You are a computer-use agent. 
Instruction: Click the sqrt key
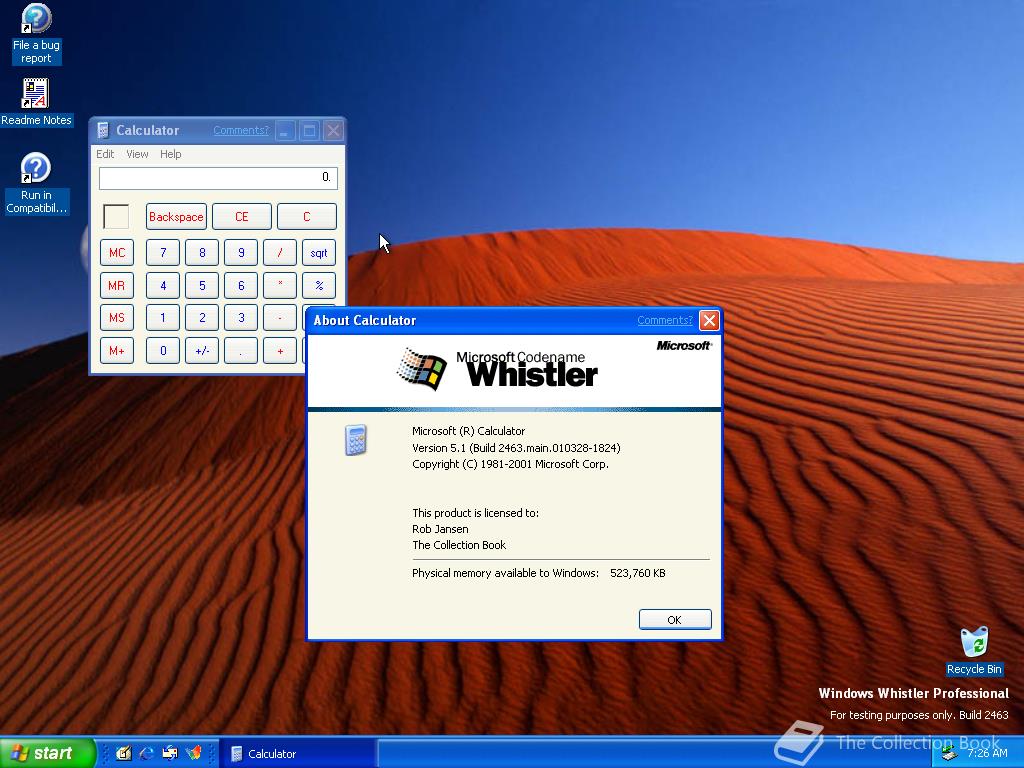coord(319,253)
